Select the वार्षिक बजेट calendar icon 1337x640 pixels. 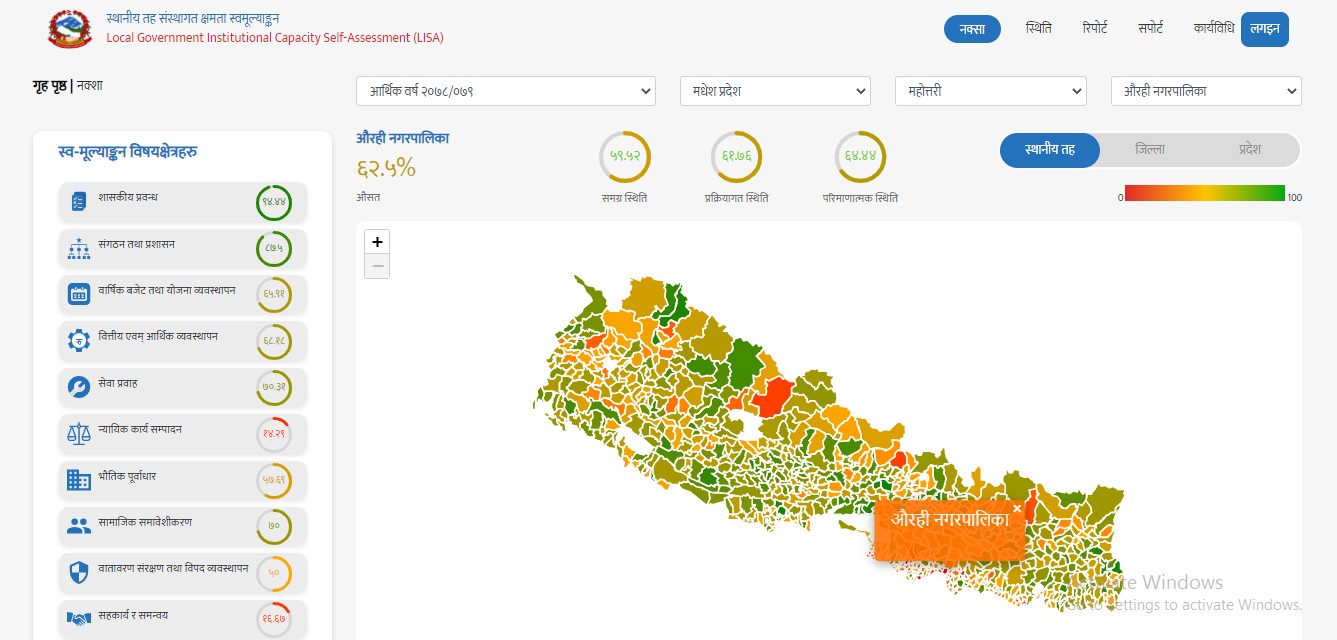click(79, 294)
